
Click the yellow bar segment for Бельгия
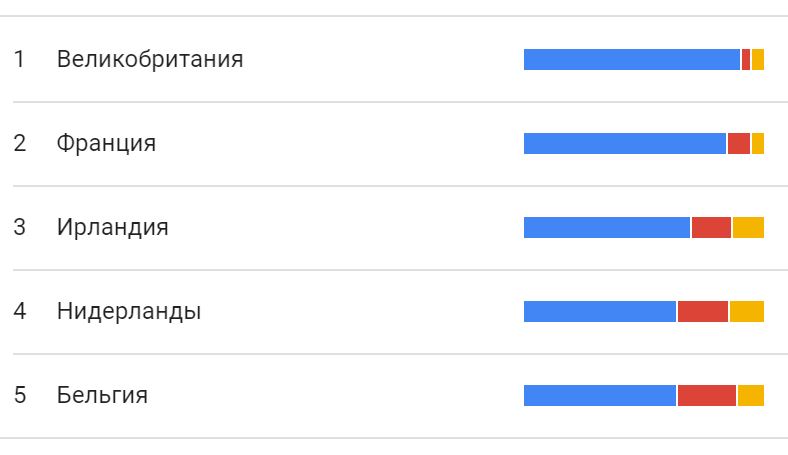pos(751,395)
